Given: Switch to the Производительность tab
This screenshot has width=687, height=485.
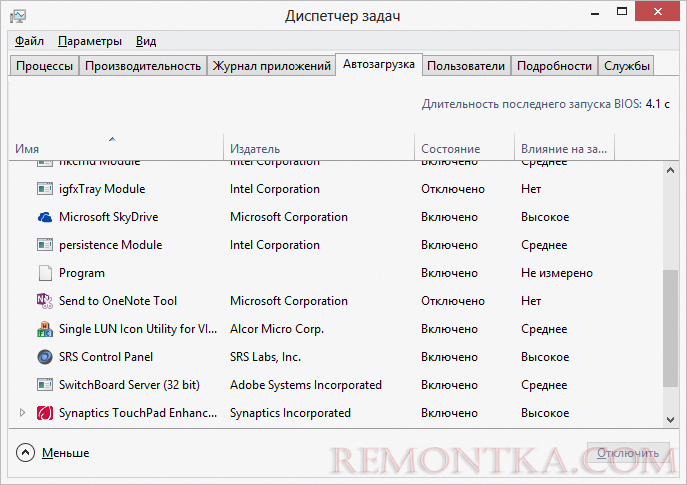Looking at the screenshot, I should tap(143, 66).
